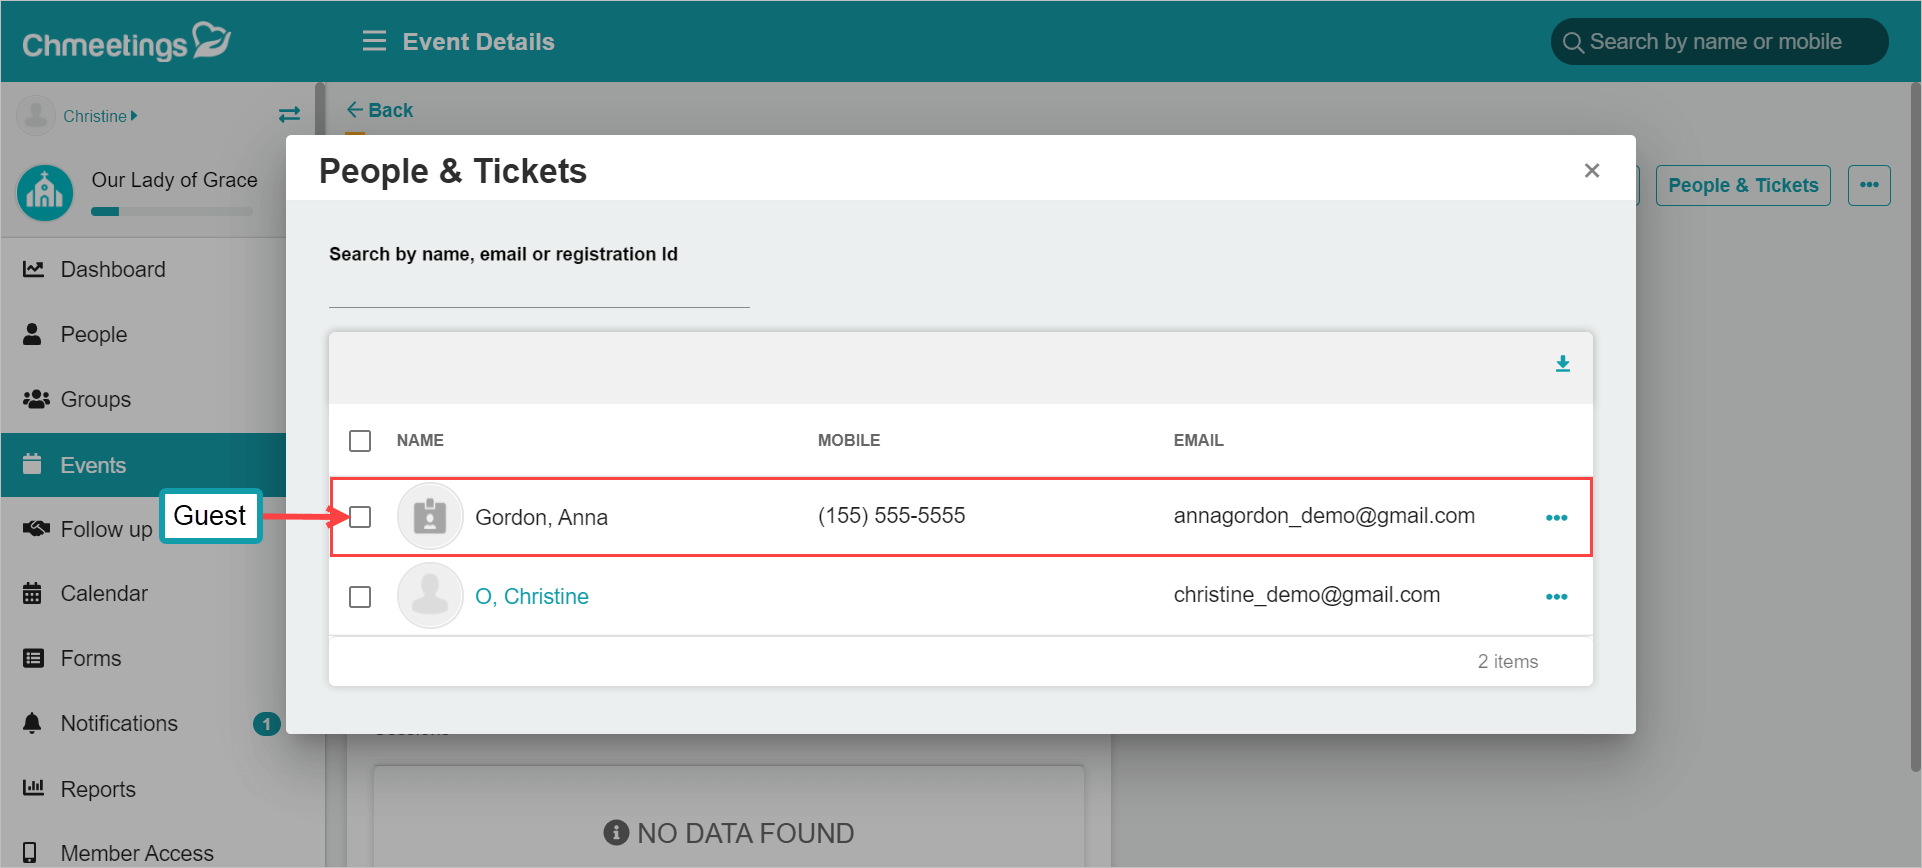Click the Calendar grid icon
This screenshot has width=1922, height=868.
click(x=32, y=593)
